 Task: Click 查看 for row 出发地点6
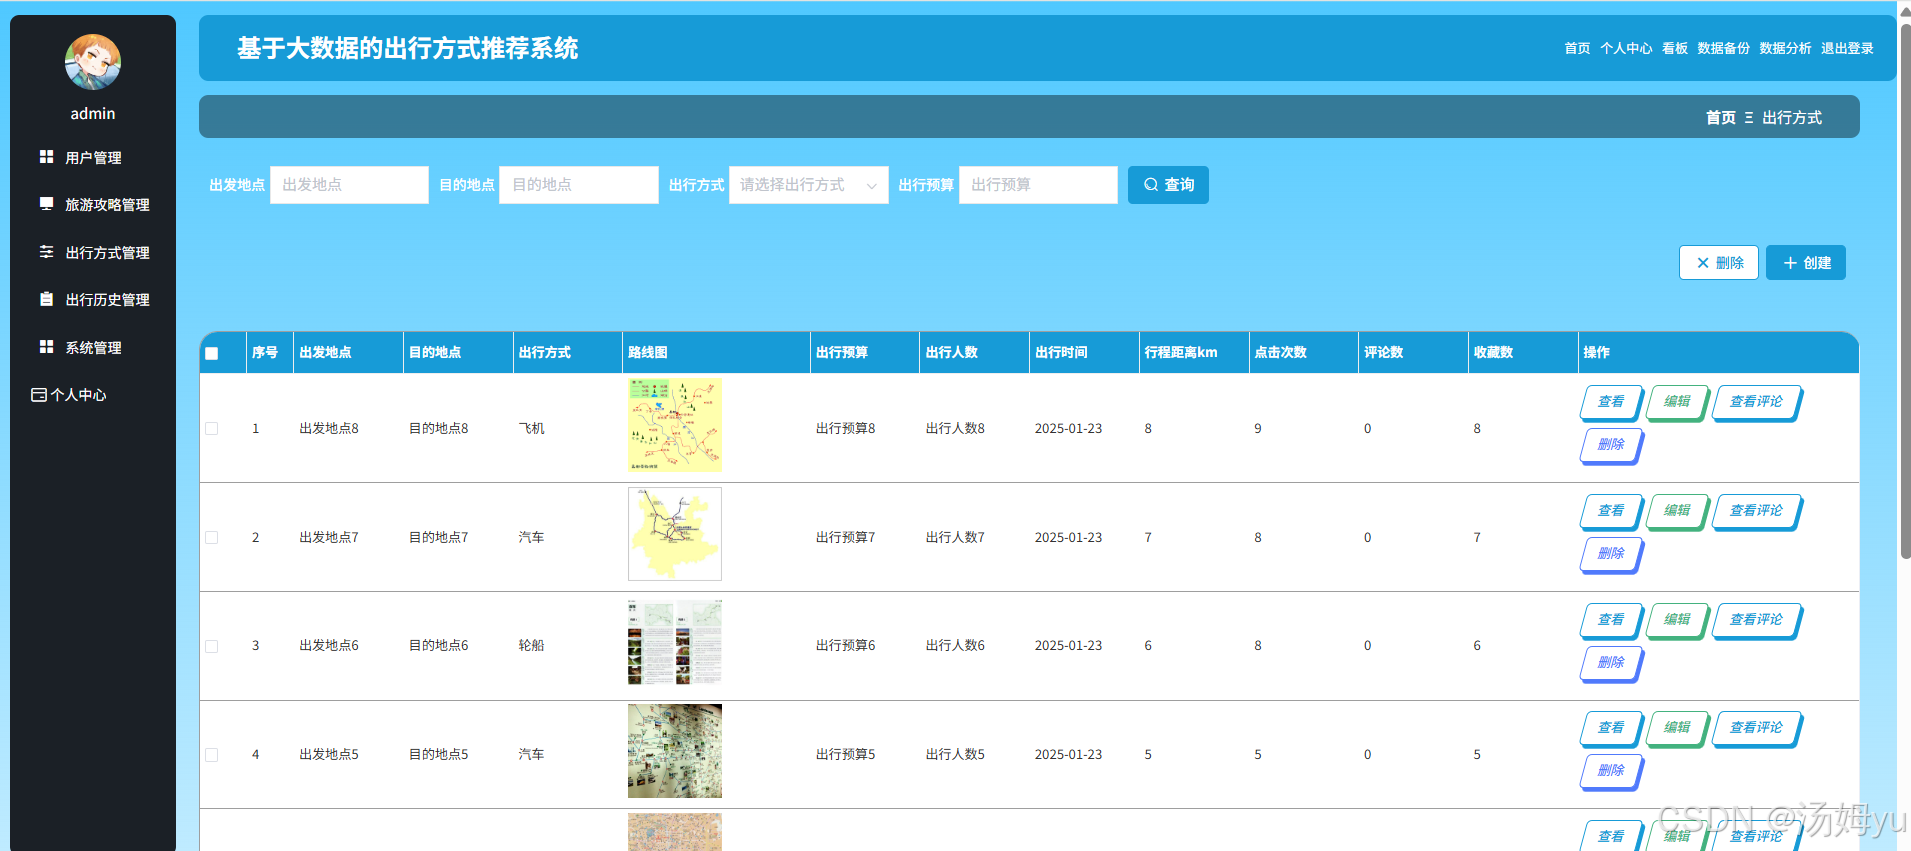1611,620
